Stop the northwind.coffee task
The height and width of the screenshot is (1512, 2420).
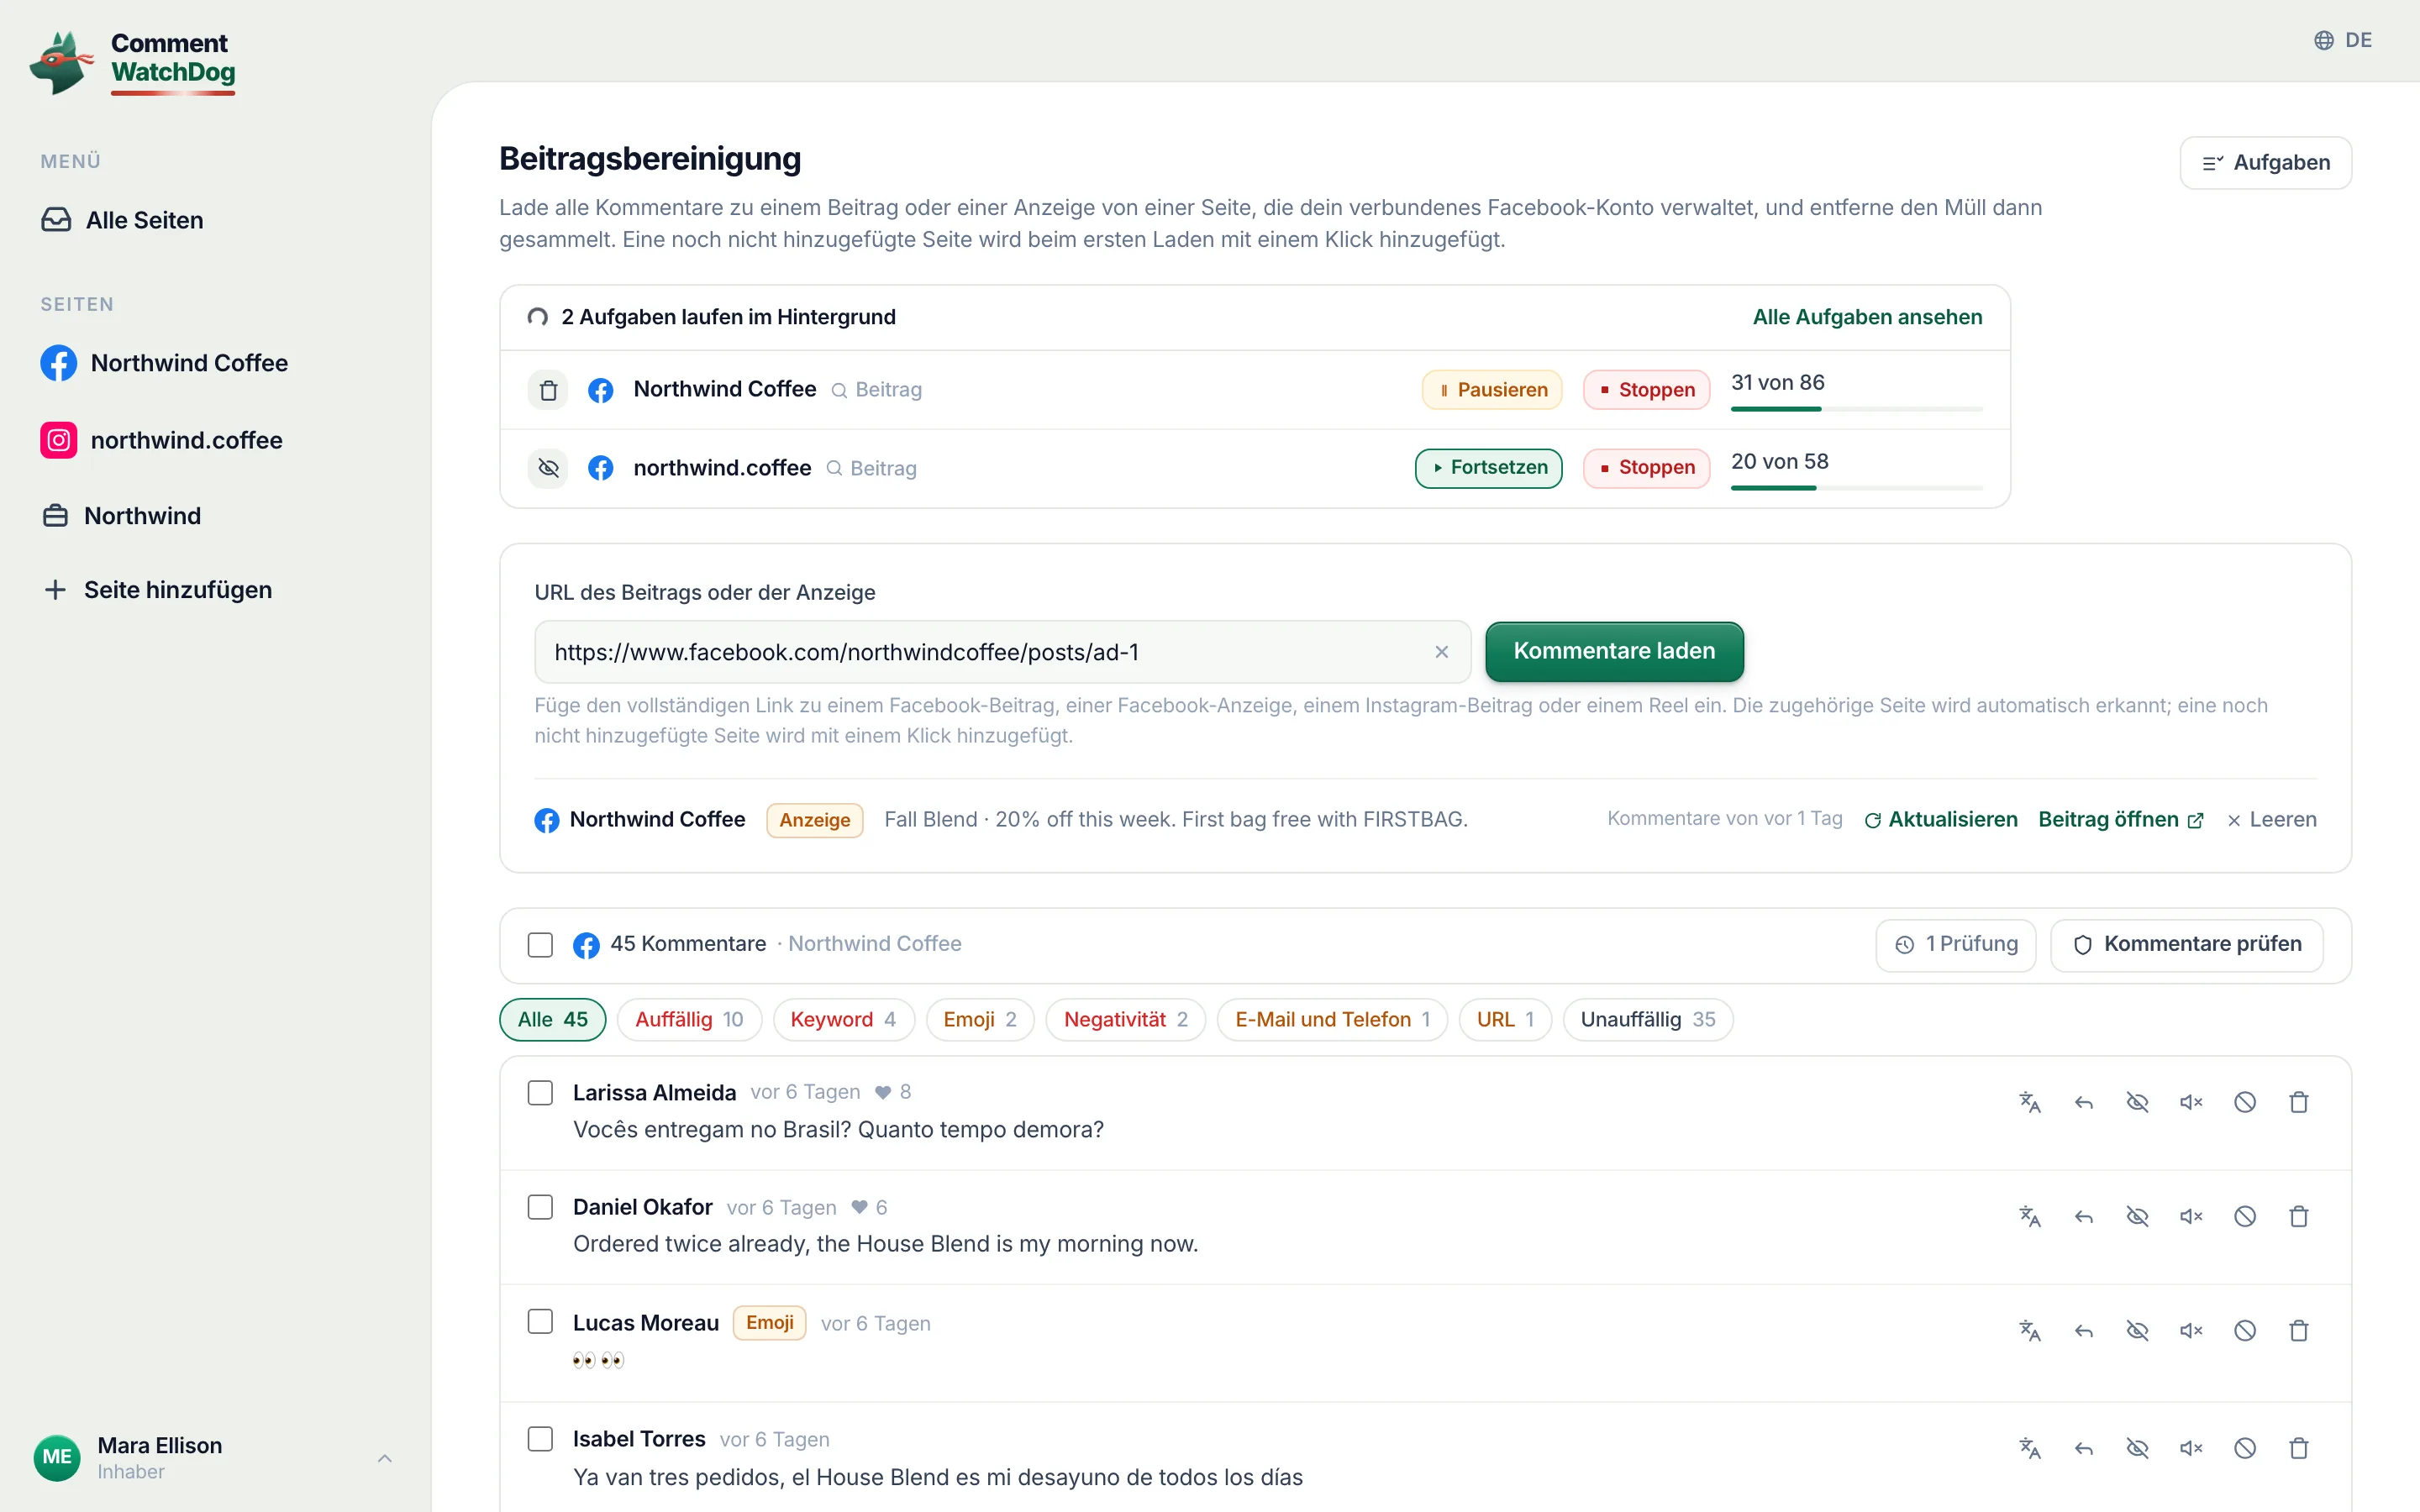point(1646,468)
